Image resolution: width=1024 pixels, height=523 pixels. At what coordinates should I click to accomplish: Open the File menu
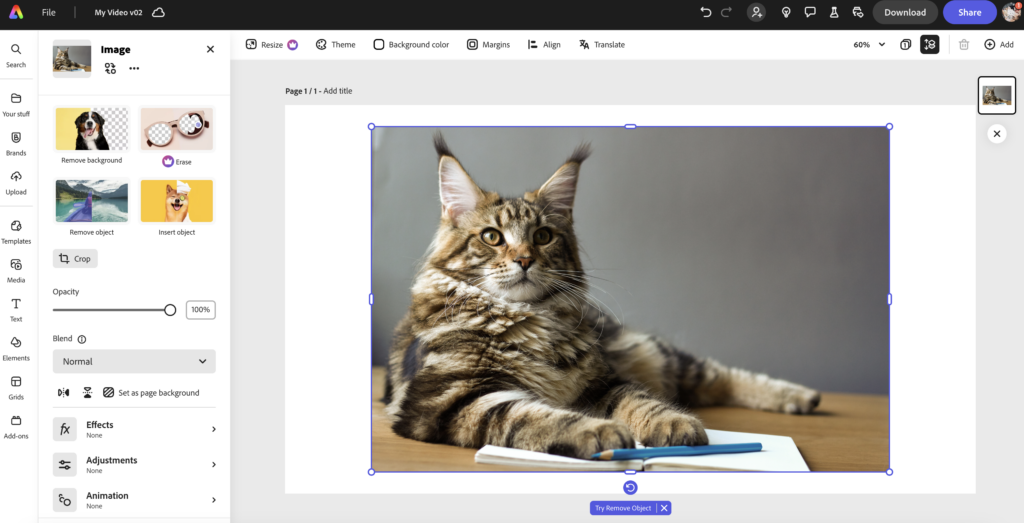tap(49, 13)
